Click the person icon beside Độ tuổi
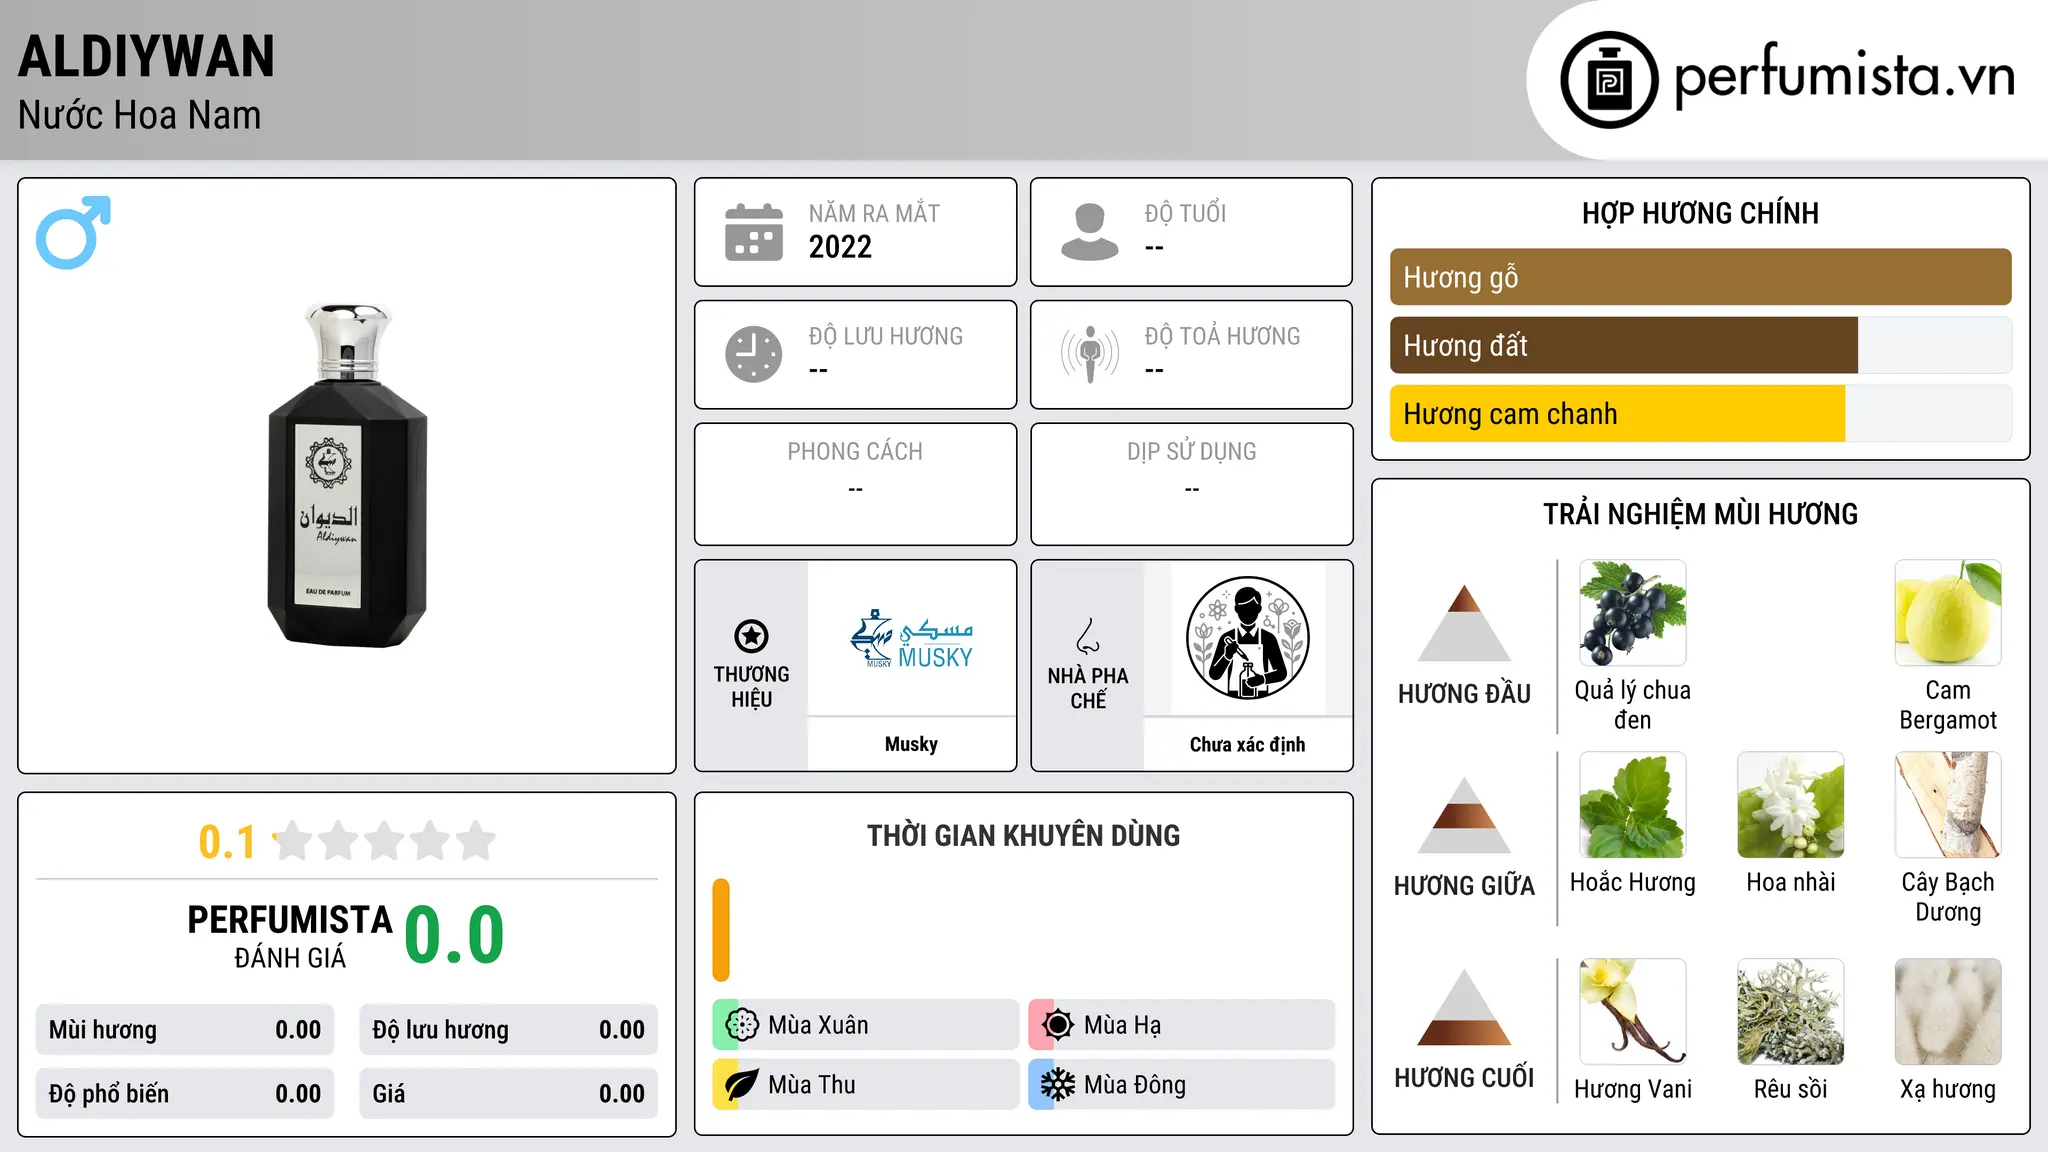Screen dimensions: 2048x1152 coord(1089,232)
